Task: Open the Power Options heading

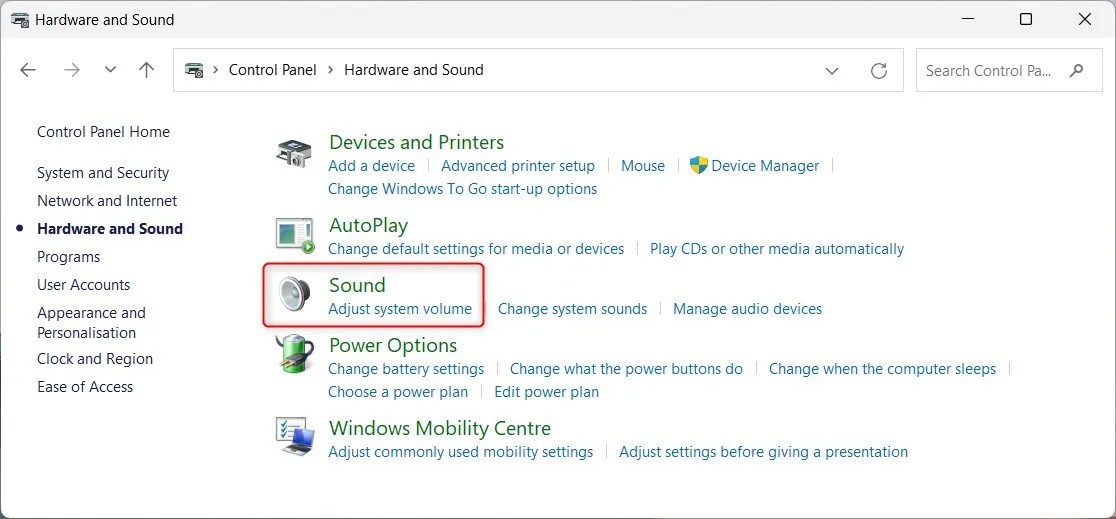Action: 393,345
